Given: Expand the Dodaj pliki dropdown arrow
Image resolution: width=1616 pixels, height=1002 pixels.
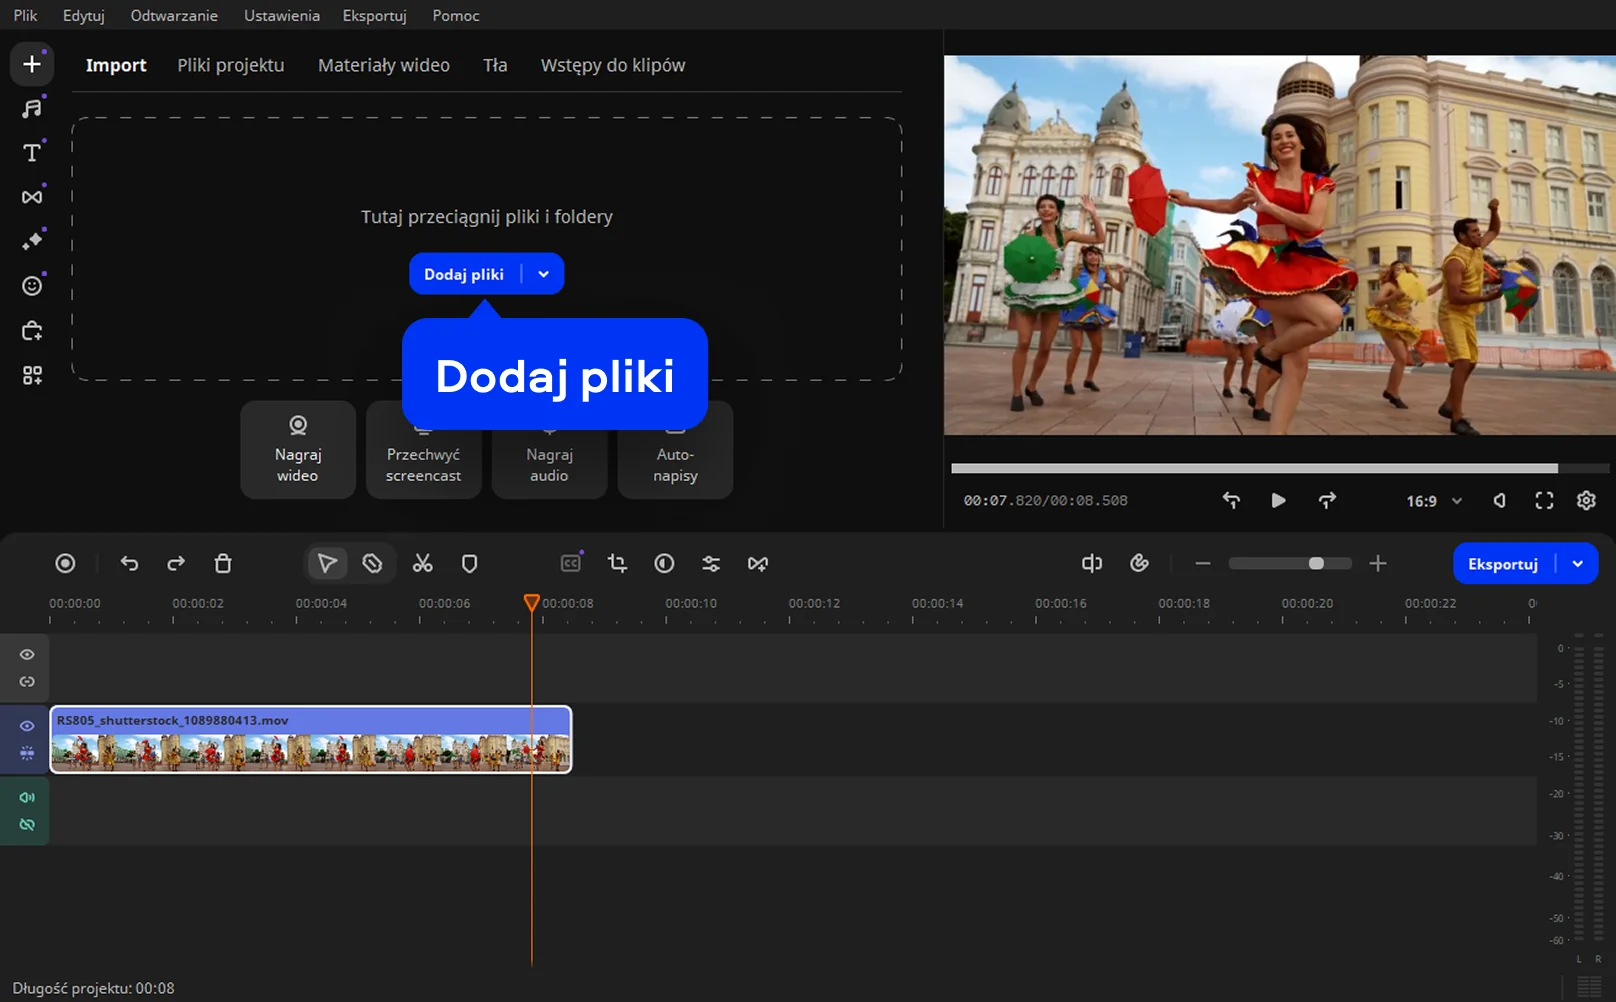Looking at the screenshot, I should [543, 274].
